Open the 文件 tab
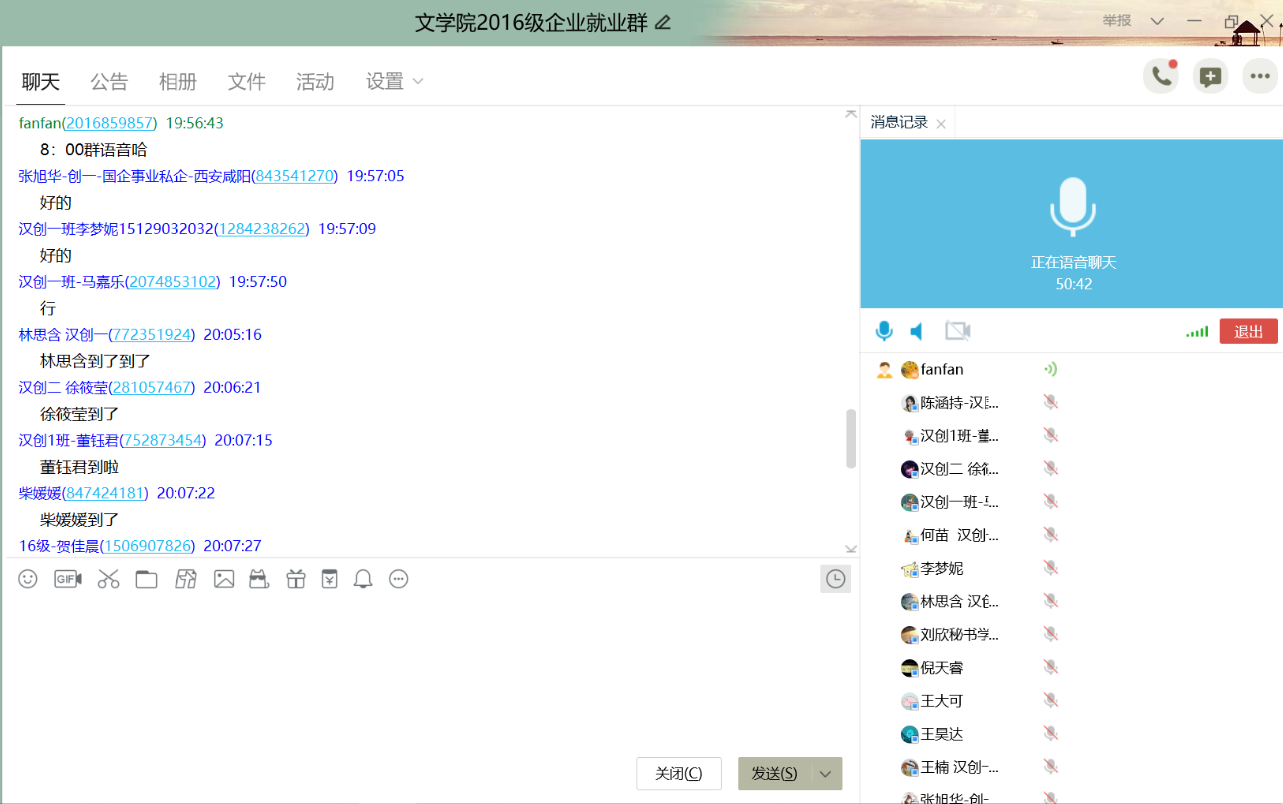 tap(246, 82)
